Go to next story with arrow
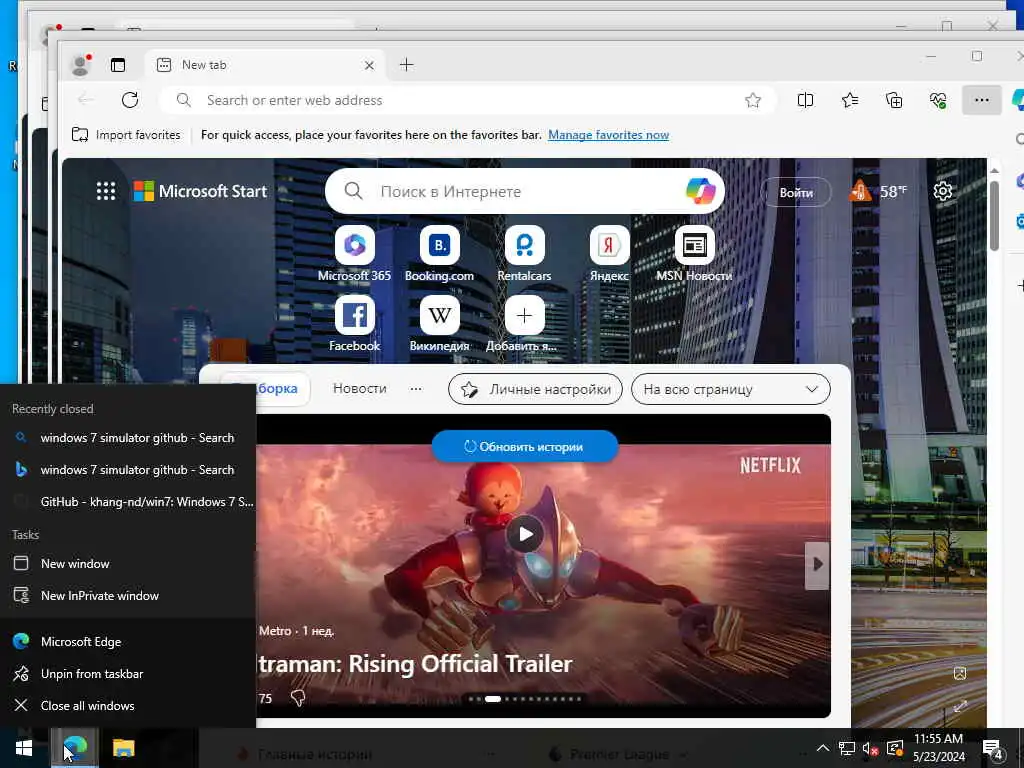The height and width of the screenshot is (768, 1024). 817,564
